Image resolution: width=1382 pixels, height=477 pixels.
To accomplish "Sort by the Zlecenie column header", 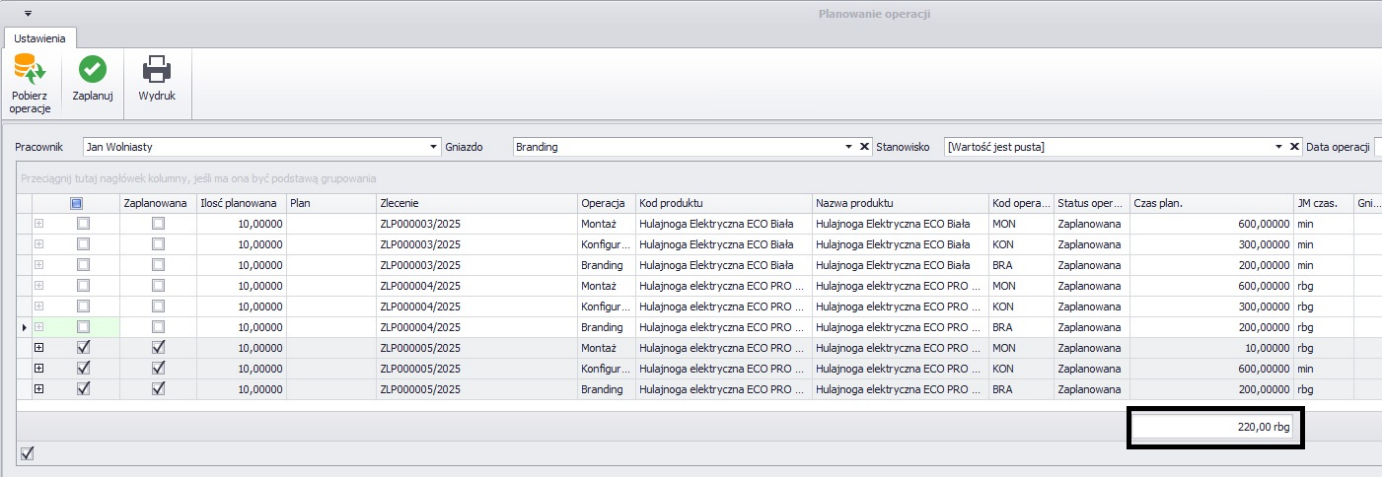I will click(476, 203).
